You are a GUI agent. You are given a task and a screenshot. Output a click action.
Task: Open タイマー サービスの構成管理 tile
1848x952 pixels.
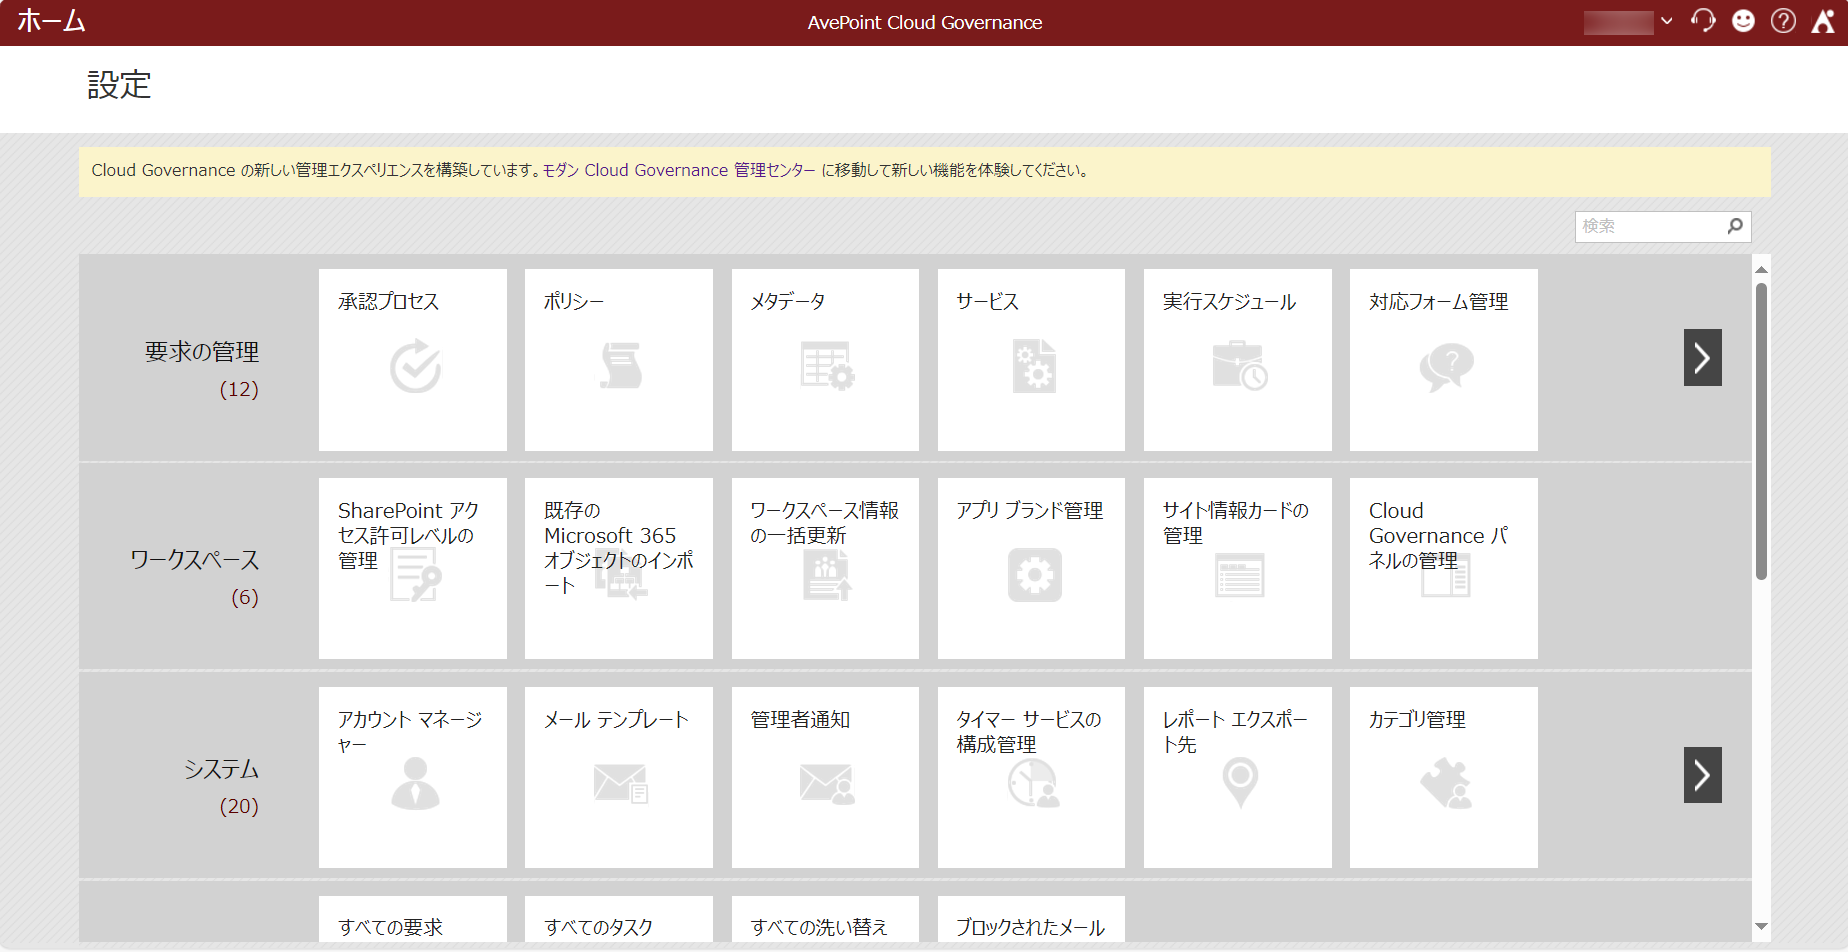pos(1031,777)
